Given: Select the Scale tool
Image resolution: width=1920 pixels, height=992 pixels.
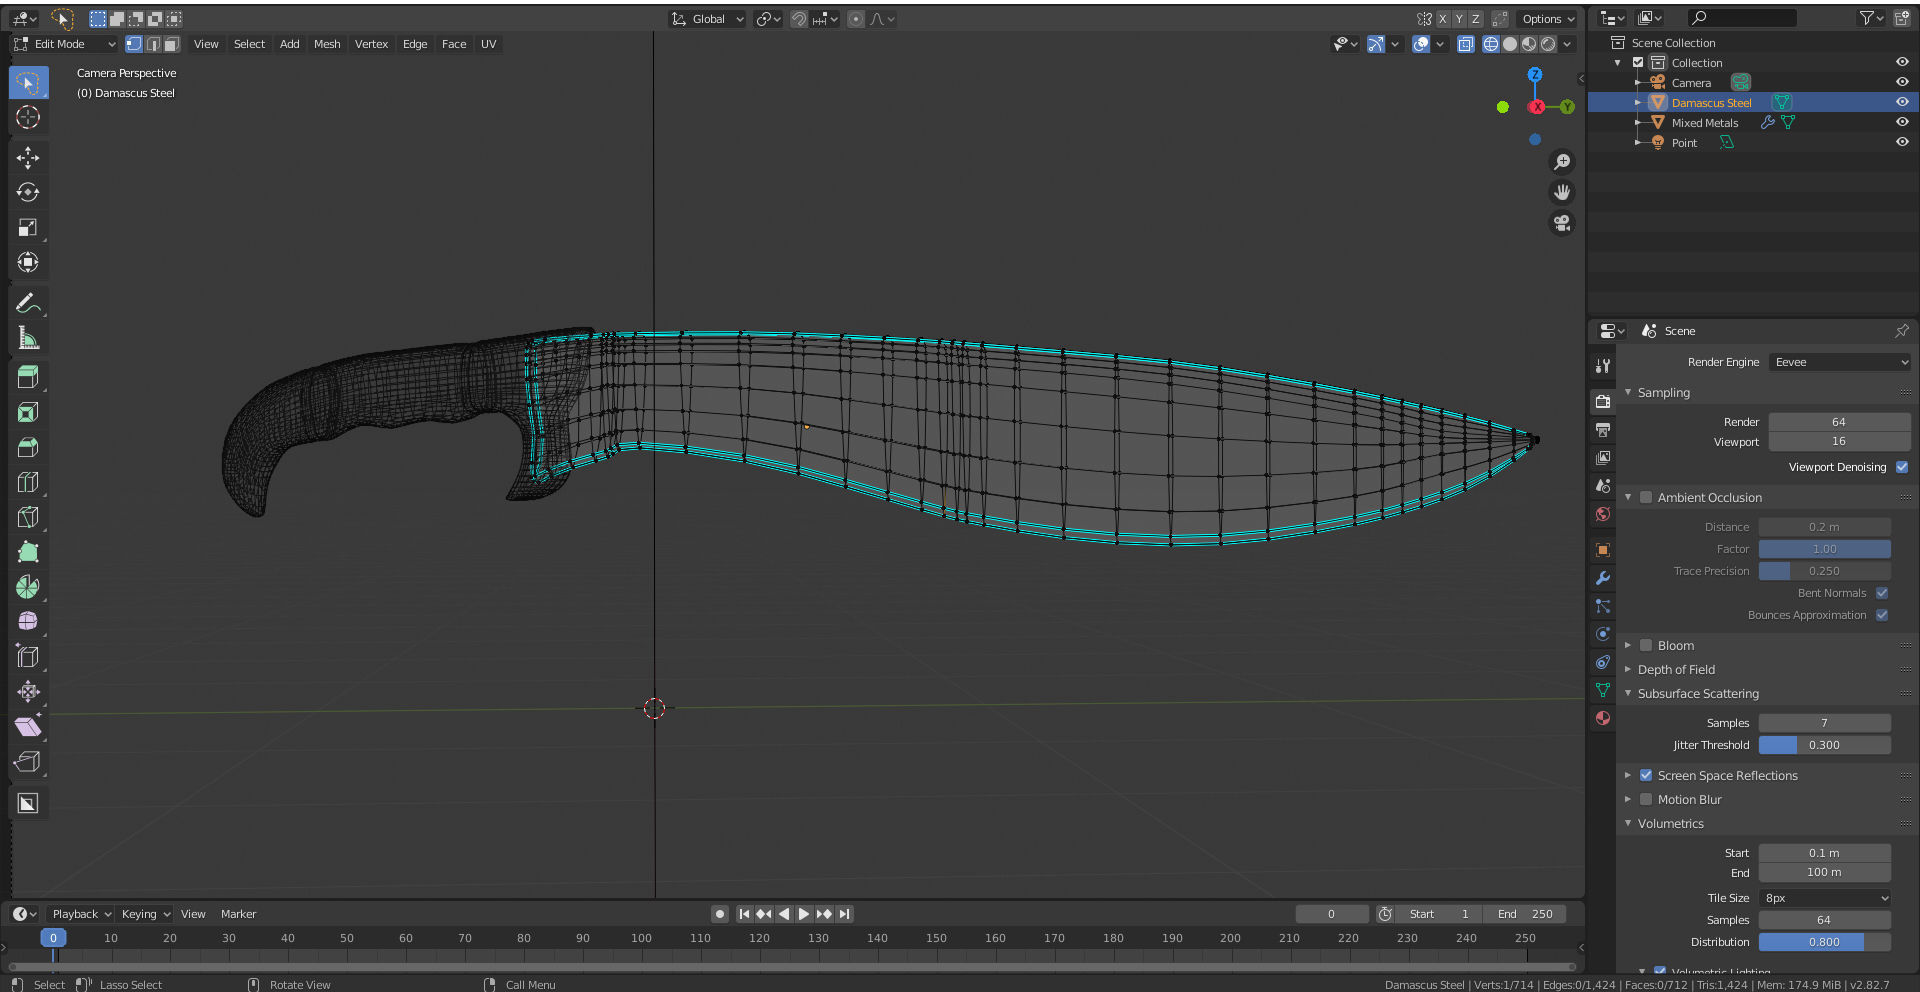Looking at the screenshot, I should coord(28,227).
